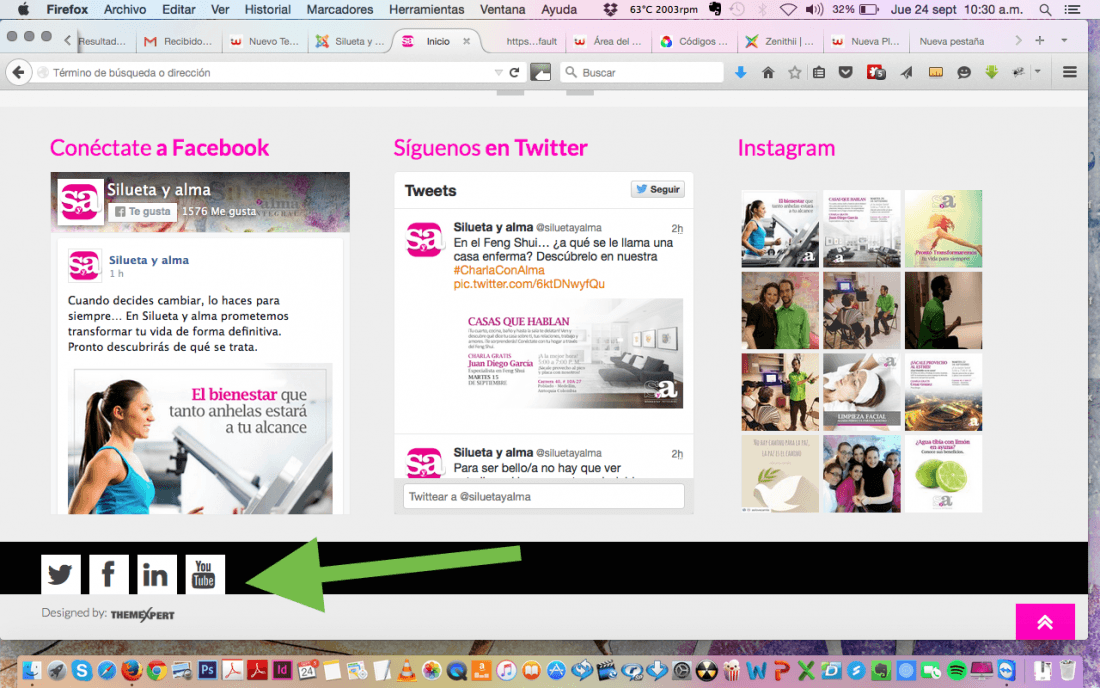Save page to Pocket

tap(845, 72)
